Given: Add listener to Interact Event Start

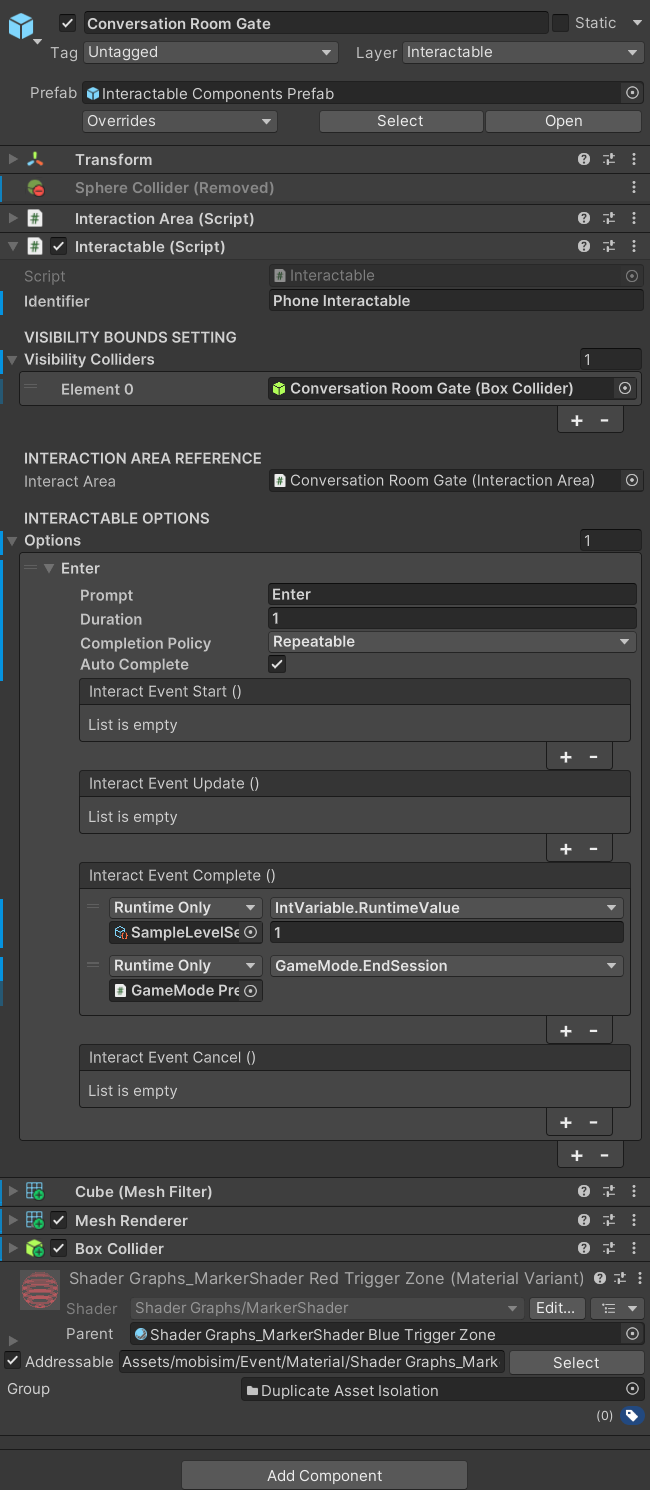Looking at the screenshot, I should (566, 757).
